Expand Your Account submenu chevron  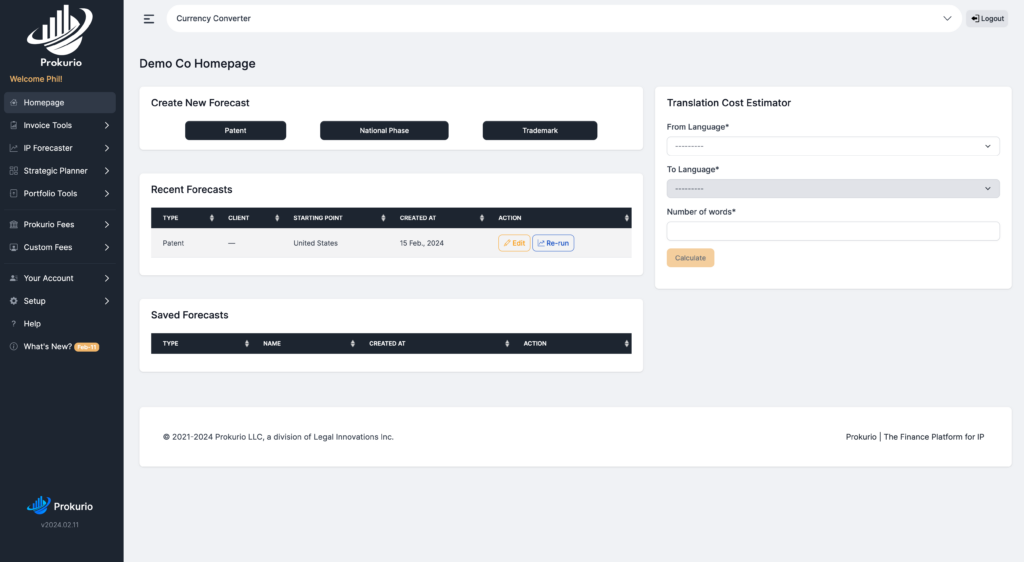(x=107, y=278)
